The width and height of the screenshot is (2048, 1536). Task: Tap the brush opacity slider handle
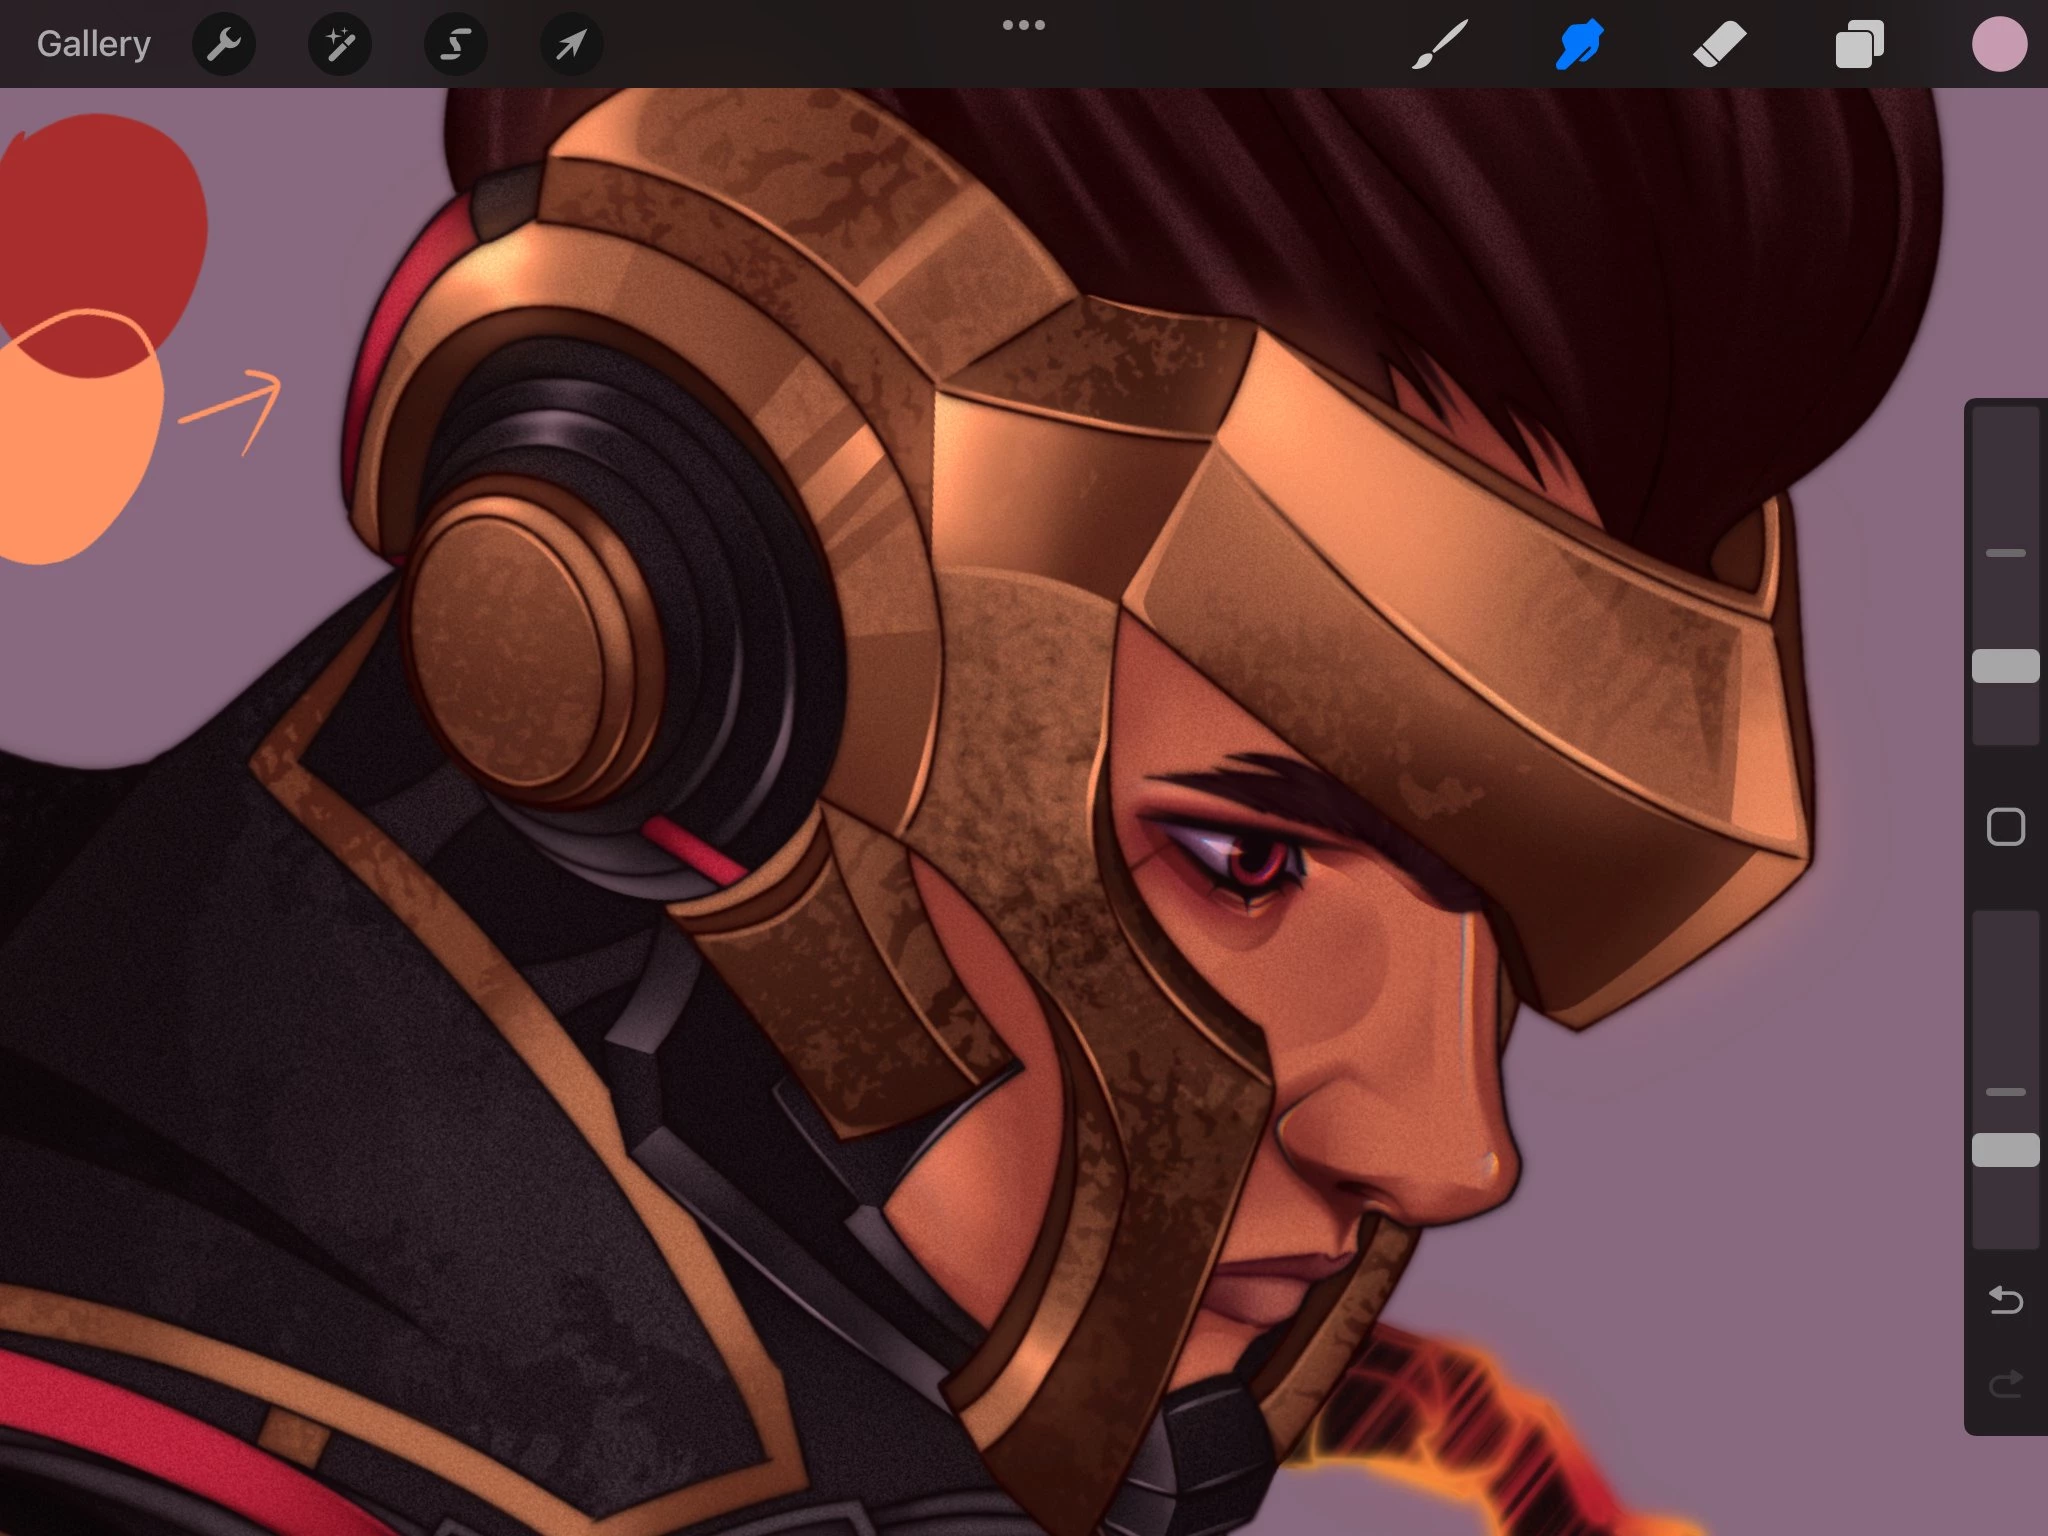(2005, 1150)
